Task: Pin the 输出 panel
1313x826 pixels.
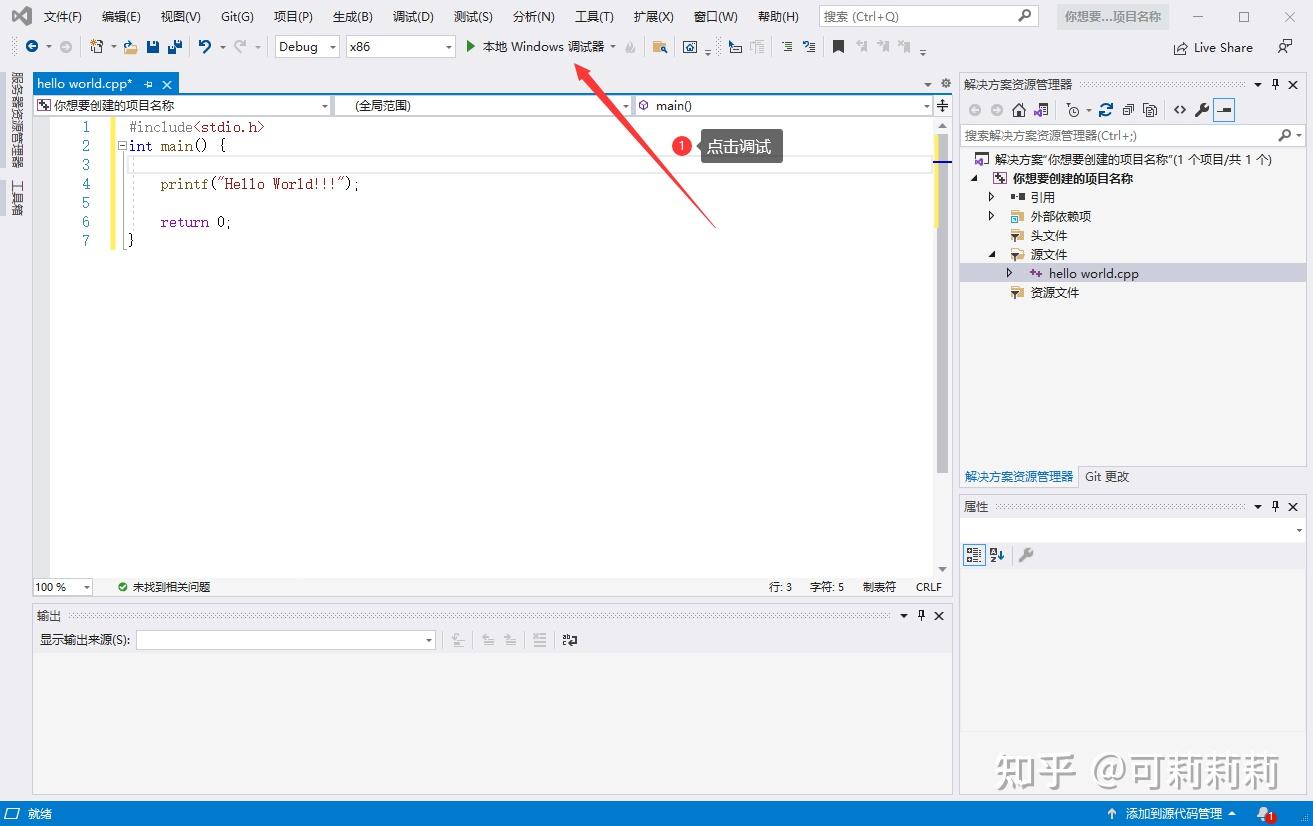Action: pyautogui.click(x=920, y=615)
